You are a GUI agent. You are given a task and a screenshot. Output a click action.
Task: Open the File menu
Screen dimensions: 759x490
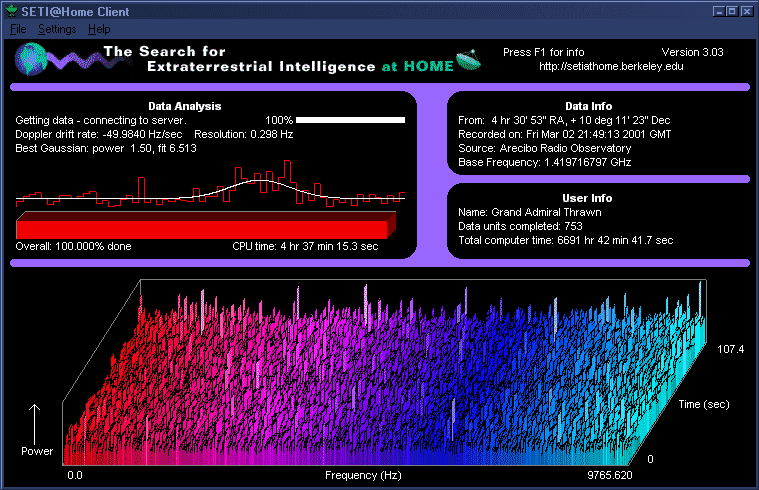[x=18, y=29]
